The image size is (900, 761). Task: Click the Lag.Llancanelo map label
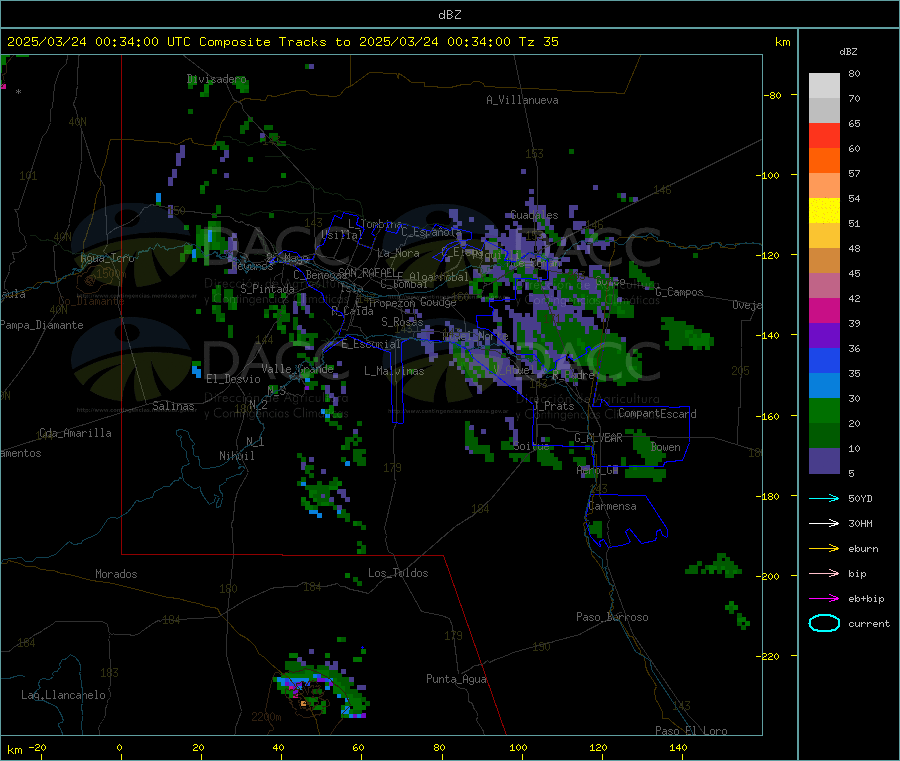click(64, 695)
